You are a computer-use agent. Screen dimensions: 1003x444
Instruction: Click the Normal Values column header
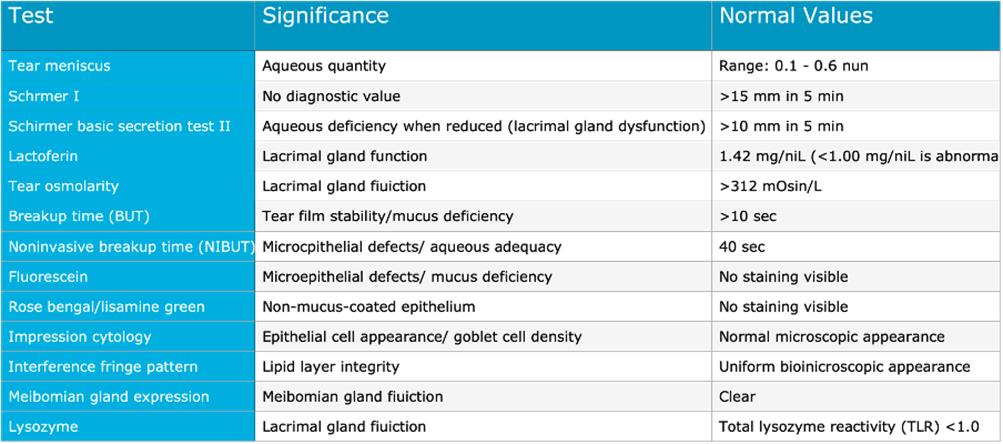(x=796, y=17)
